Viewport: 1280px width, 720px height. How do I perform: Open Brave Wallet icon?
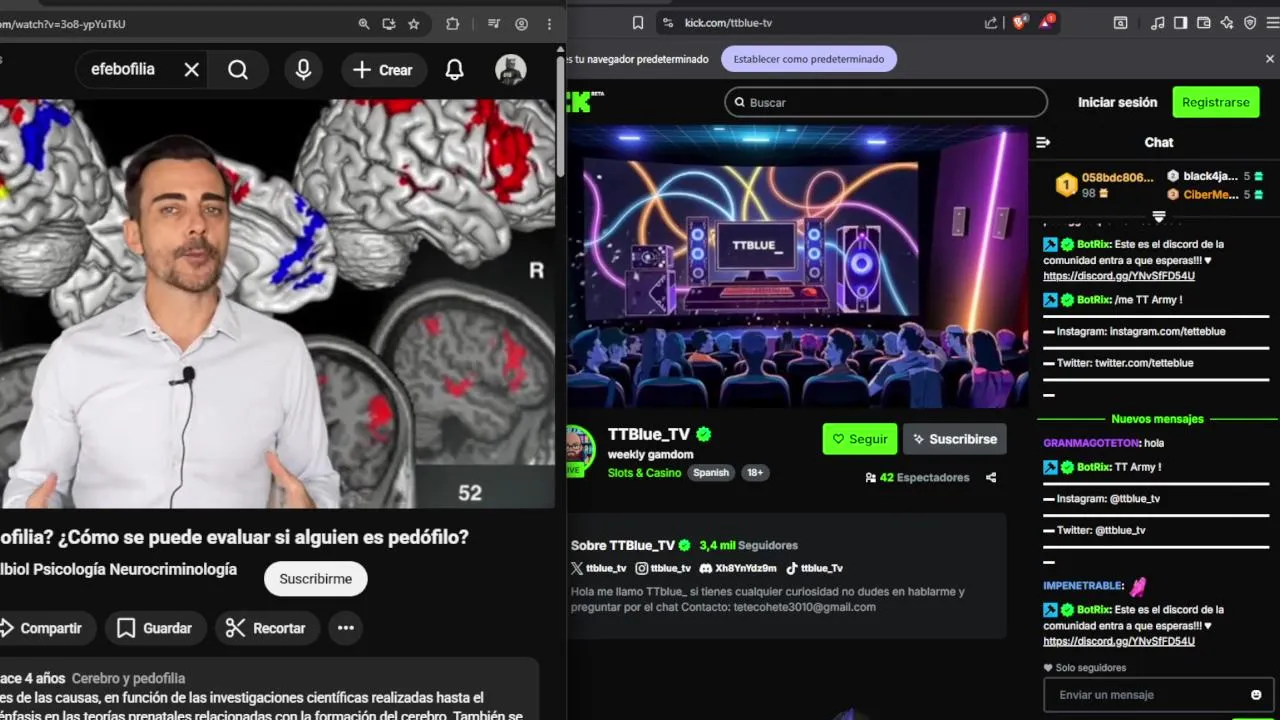pyautogui.click(x=1204, y=23)
